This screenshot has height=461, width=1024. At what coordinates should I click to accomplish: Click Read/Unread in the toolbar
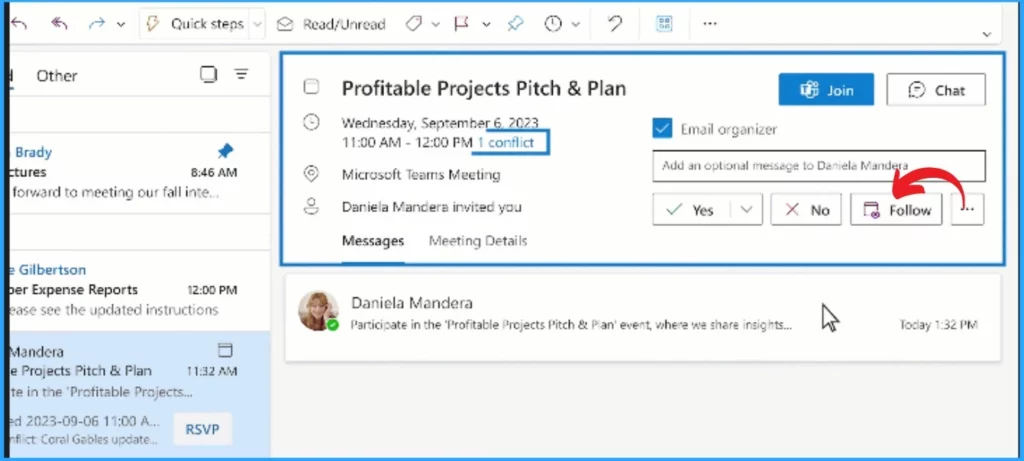[330, 25]
